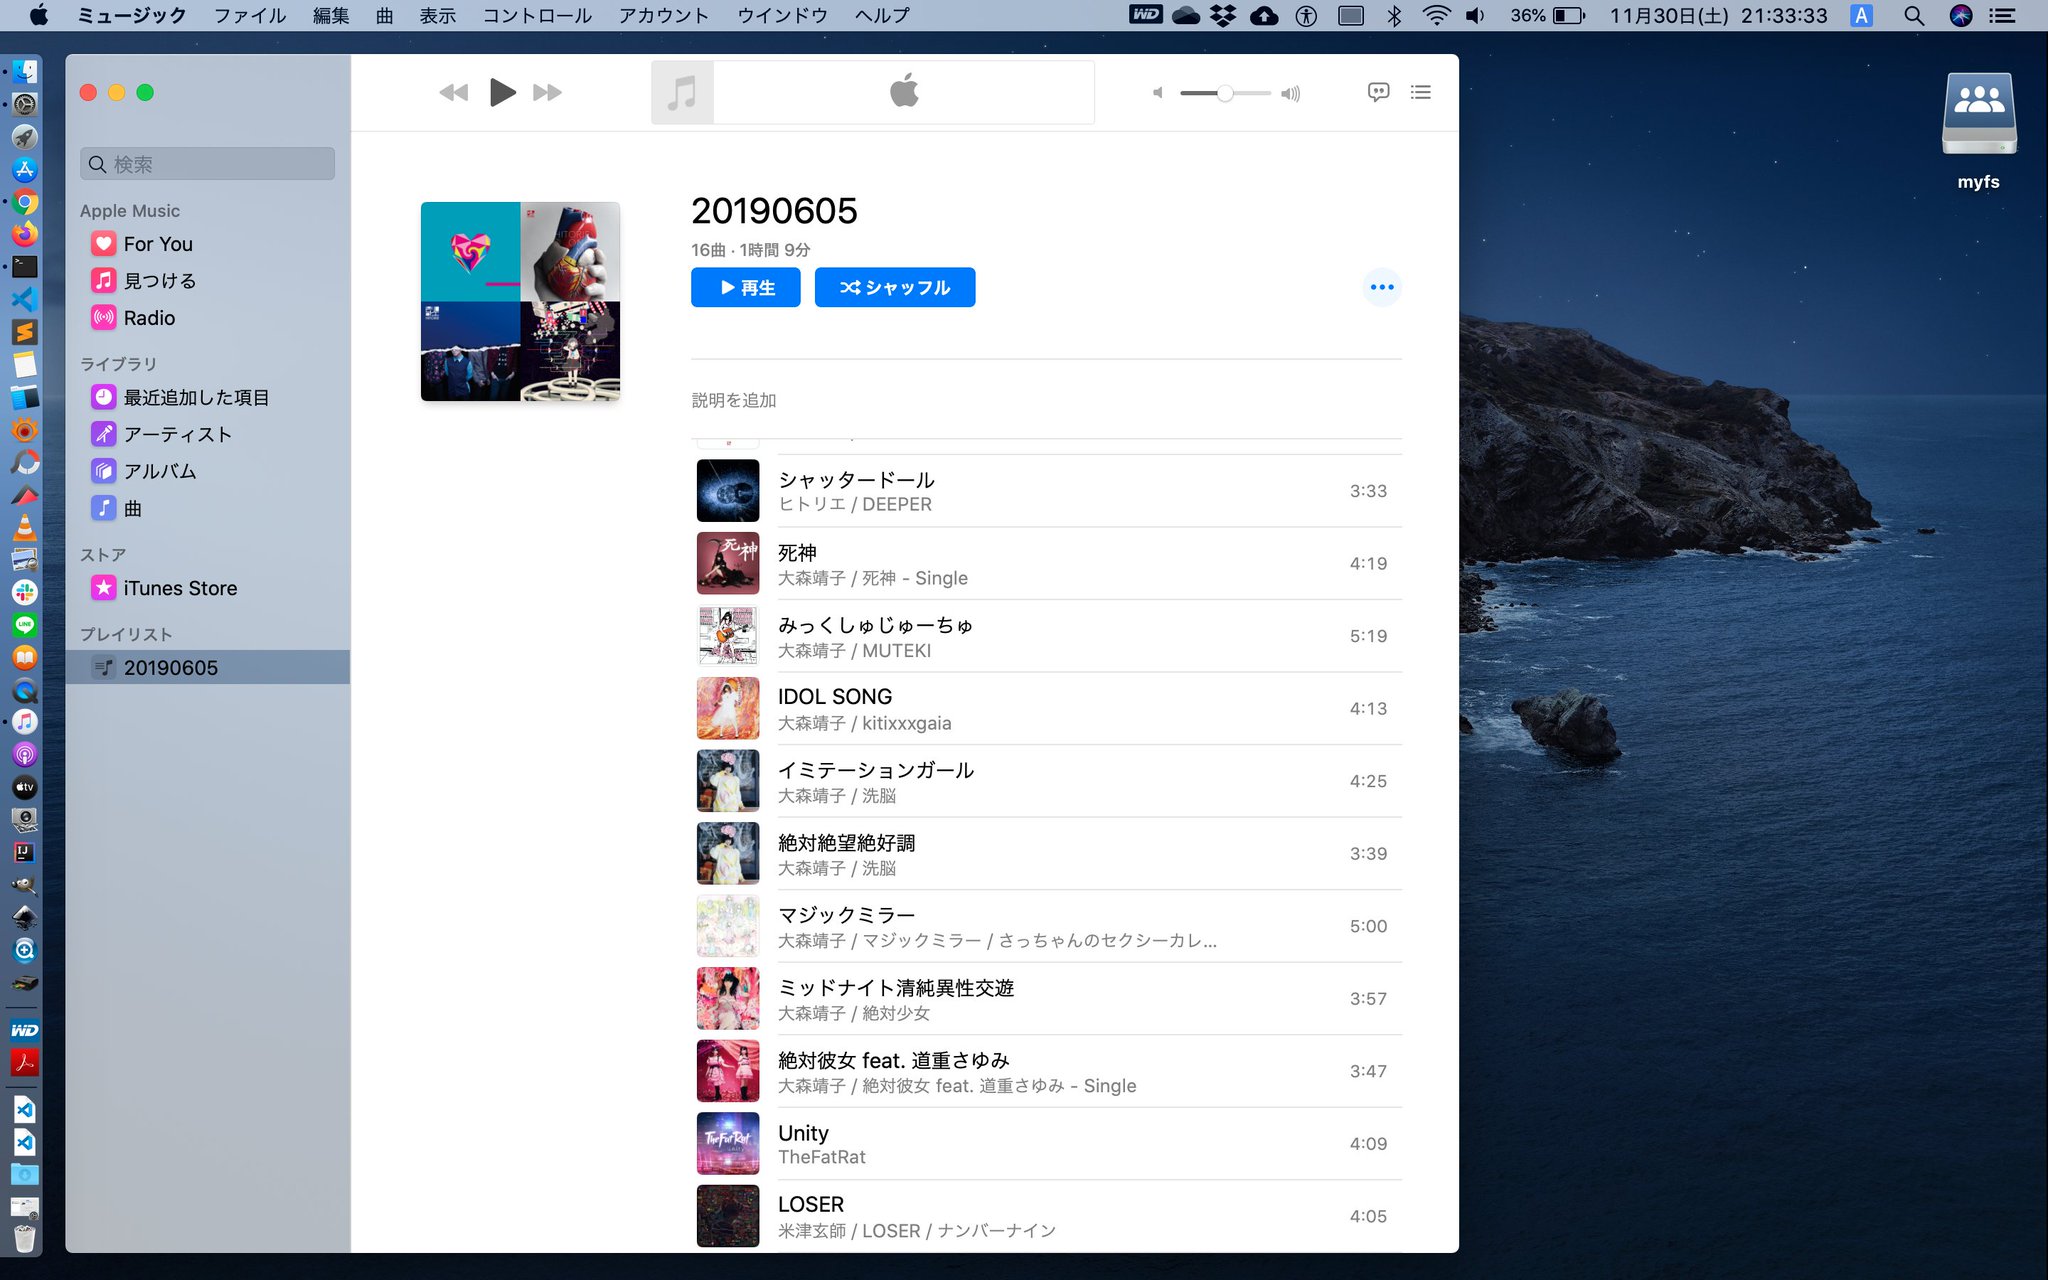
Task: Open the lyrics speech bubble icon
Action: (1378, 92)
